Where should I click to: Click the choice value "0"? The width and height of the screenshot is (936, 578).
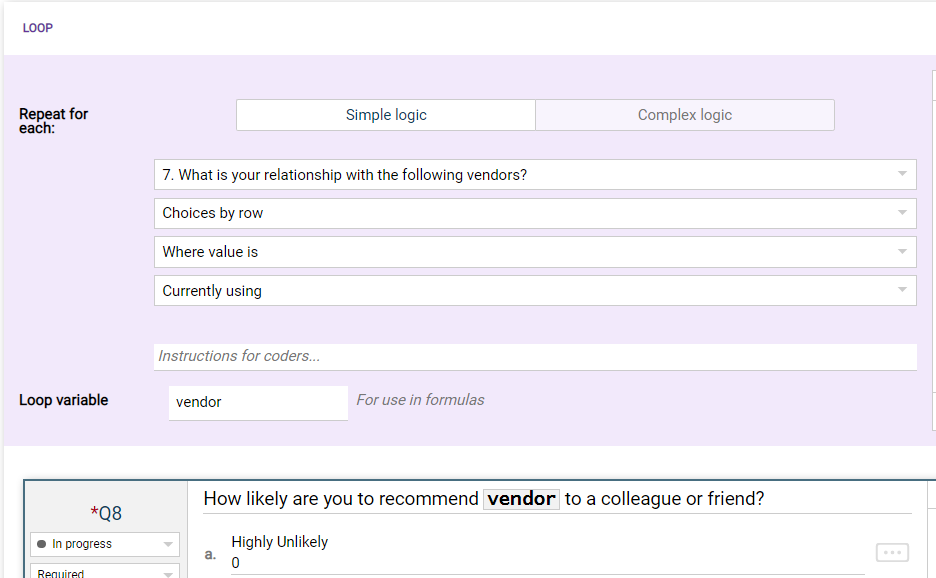pyautogui.click(x=236, y=563)
